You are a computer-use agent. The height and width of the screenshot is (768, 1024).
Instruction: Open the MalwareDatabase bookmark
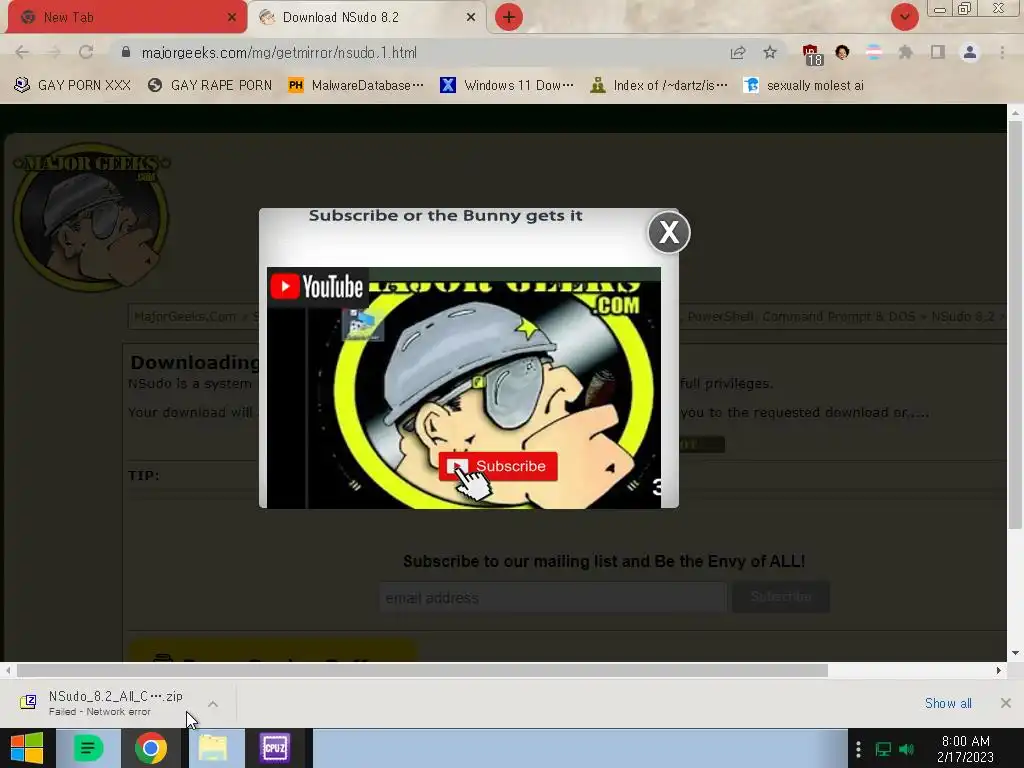[x=356, y=85]
